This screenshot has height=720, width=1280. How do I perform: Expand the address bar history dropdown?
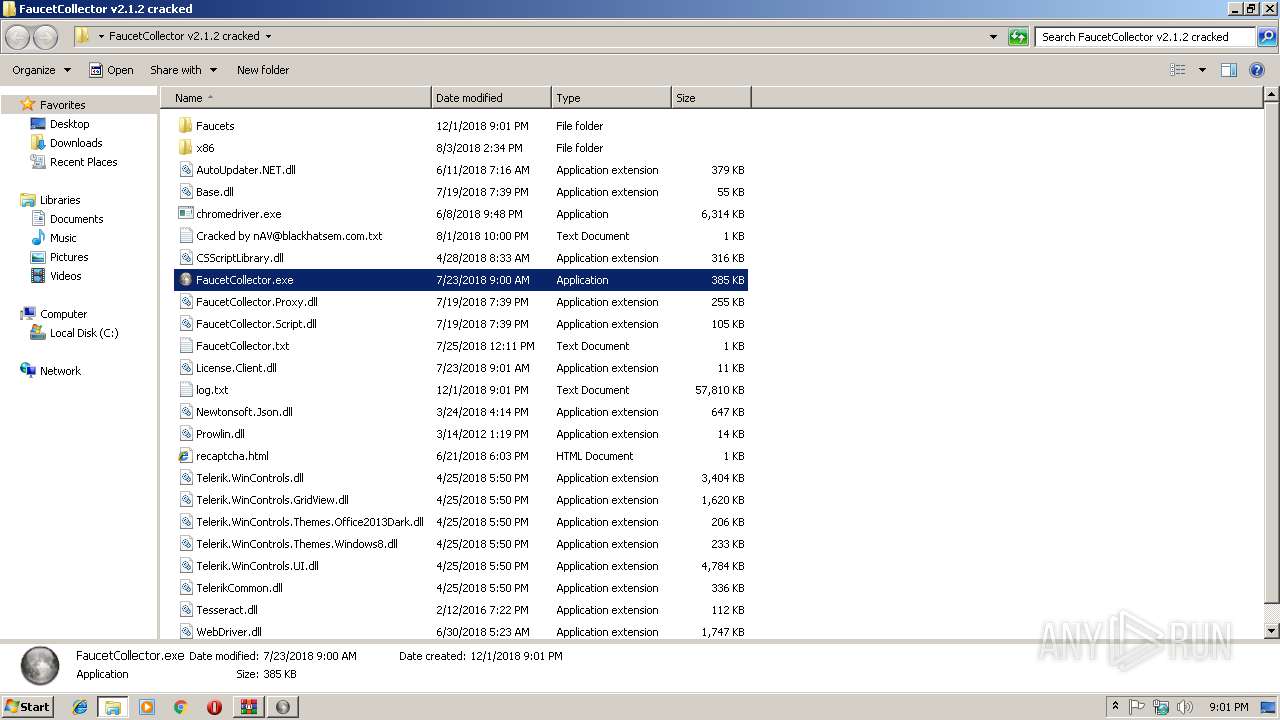coord(993,37)
